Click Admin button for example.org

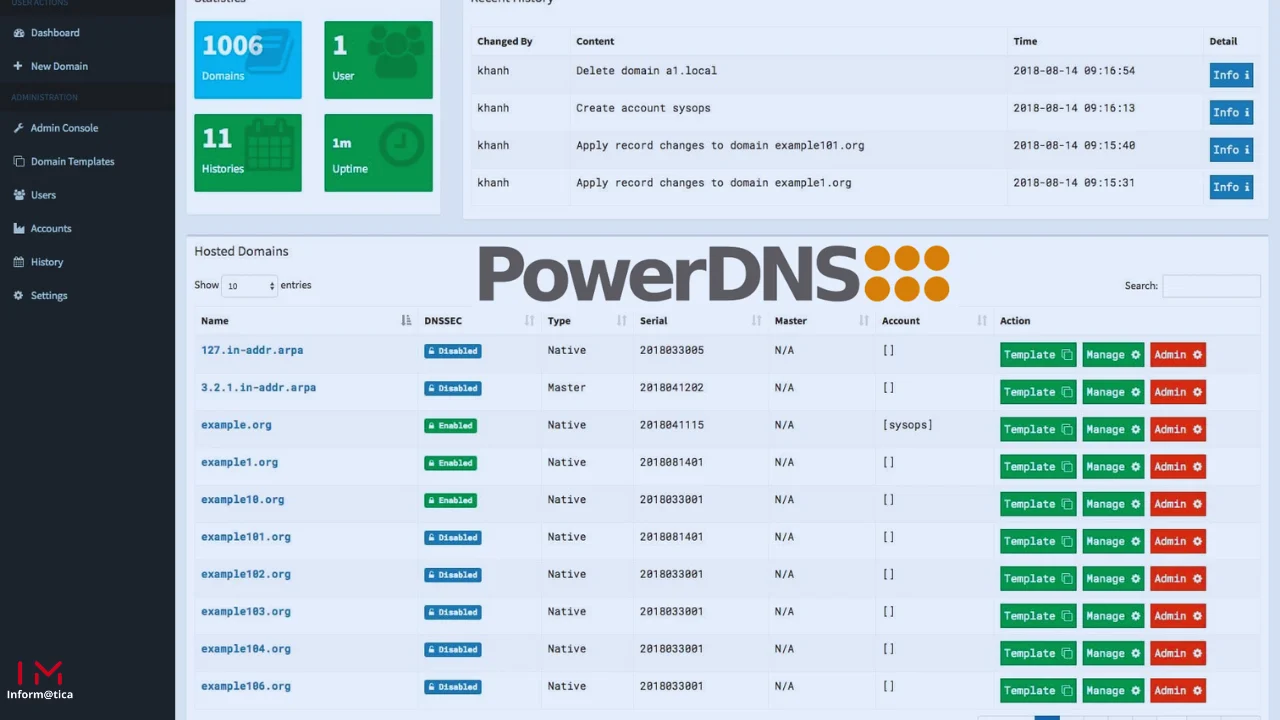[1178, 429]
